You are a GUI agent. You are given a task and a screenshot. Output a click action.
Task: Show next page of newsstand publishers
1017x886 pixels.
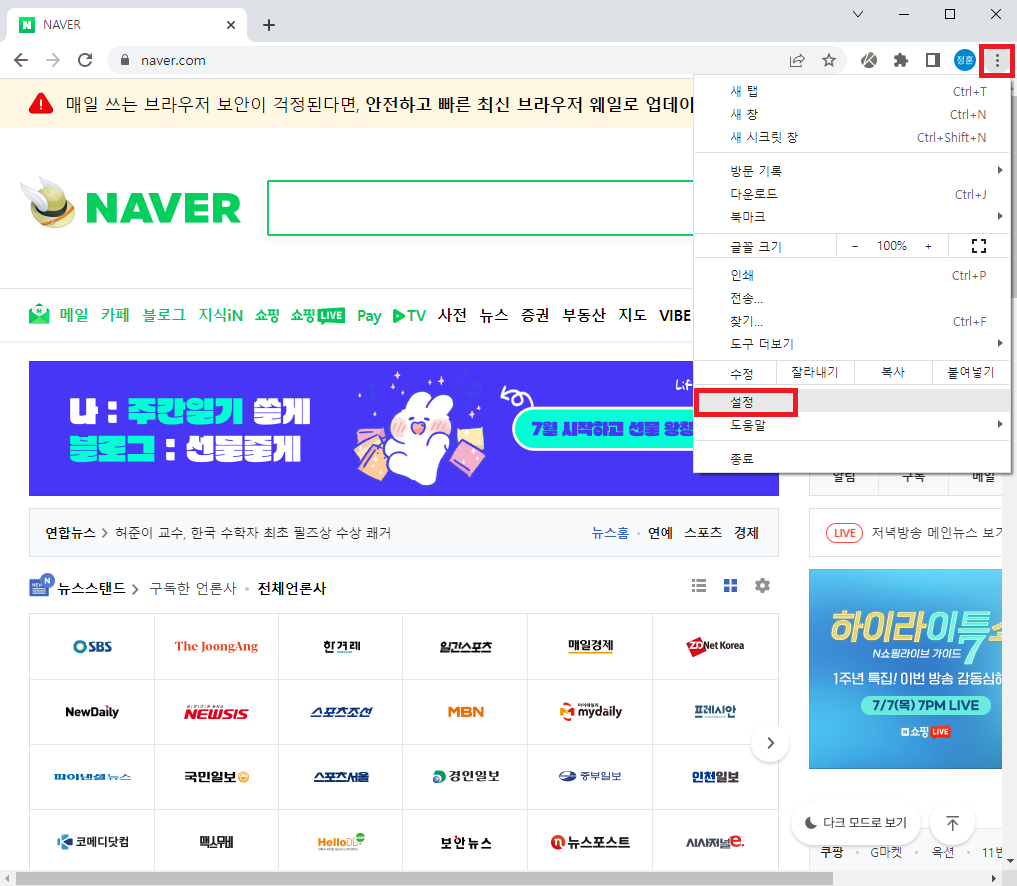point(770,743)
